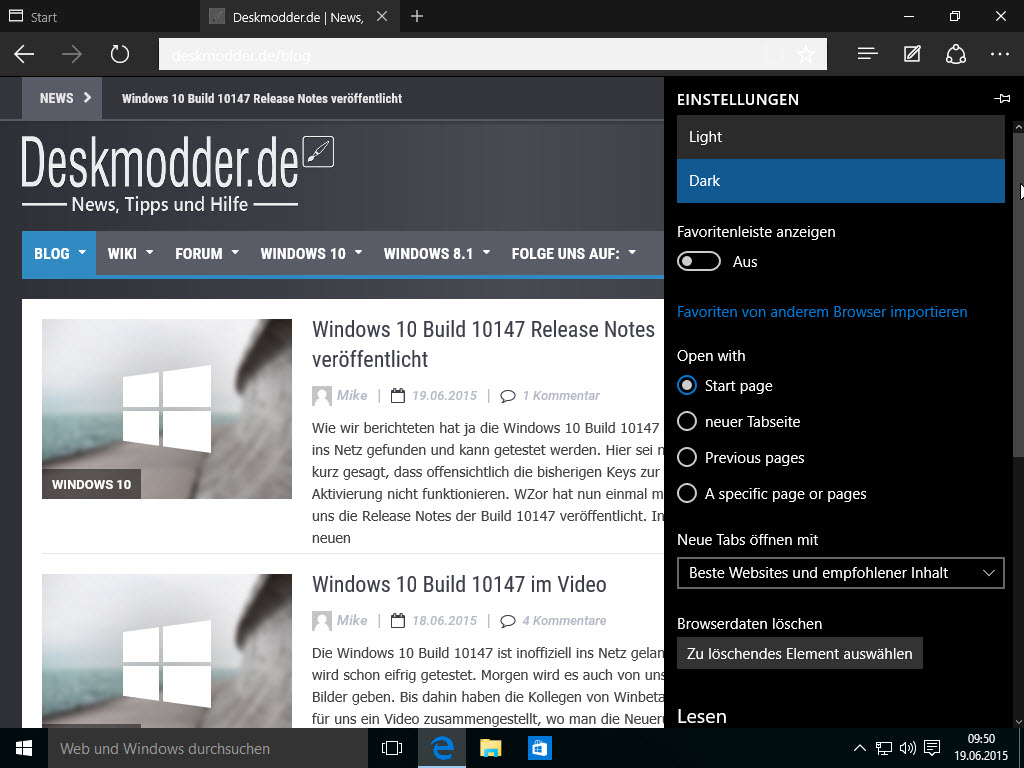The width and height of the screenshot is (1024, 768).
Task: Open article Windows 10 Build 10147 Release Notes
Action: (483, 344)
